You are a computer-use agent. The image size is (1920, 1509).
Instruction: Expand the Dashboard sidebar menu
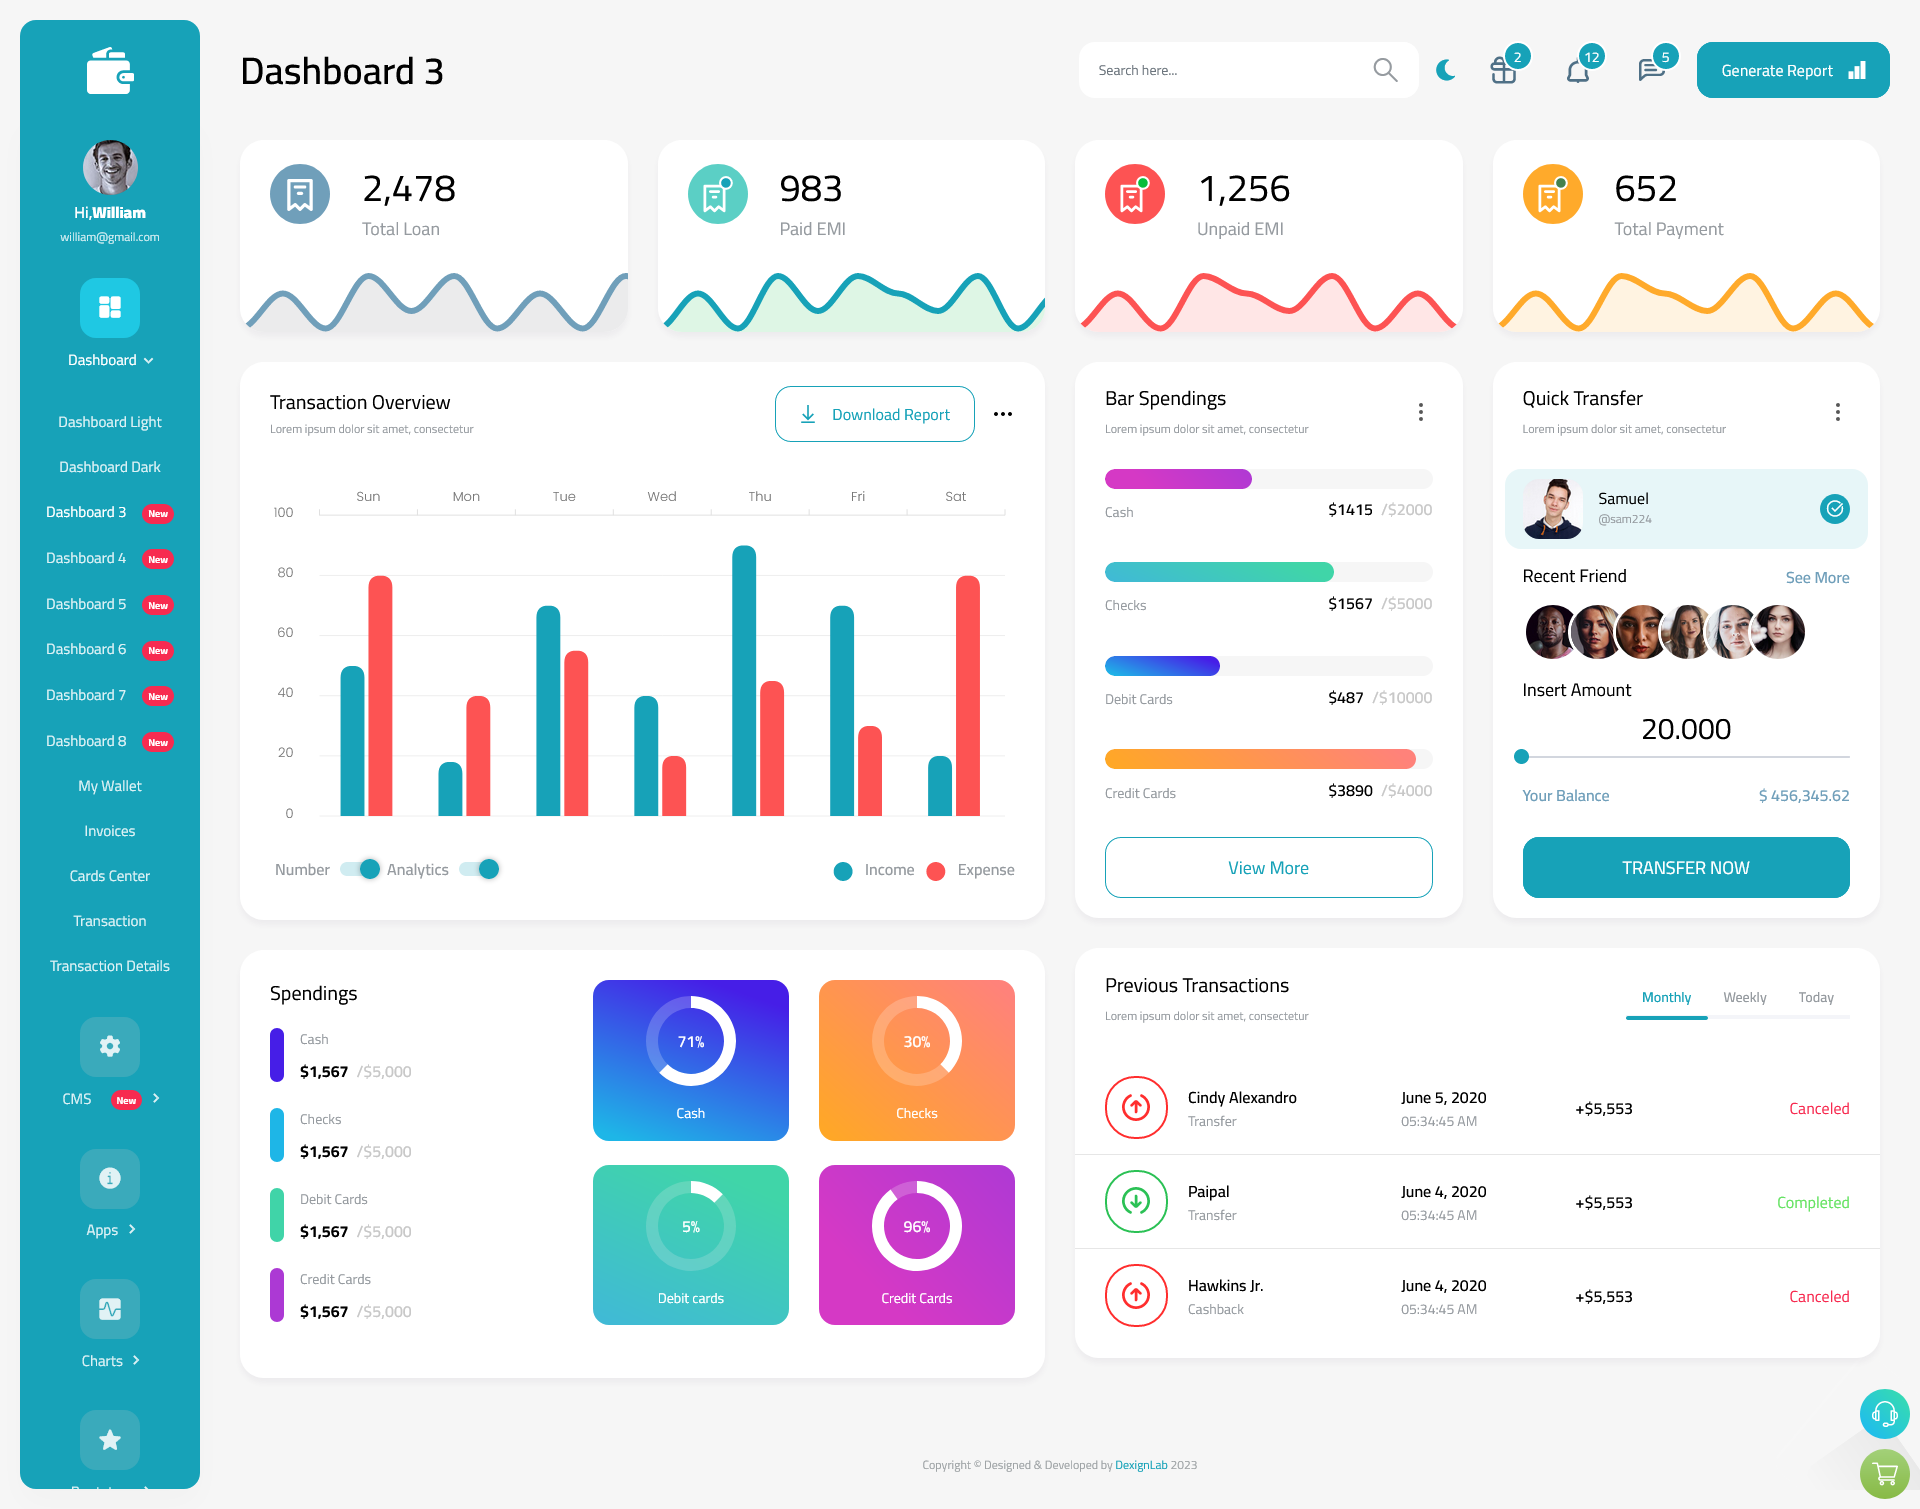pyautogui.click(x=109, y=360)
